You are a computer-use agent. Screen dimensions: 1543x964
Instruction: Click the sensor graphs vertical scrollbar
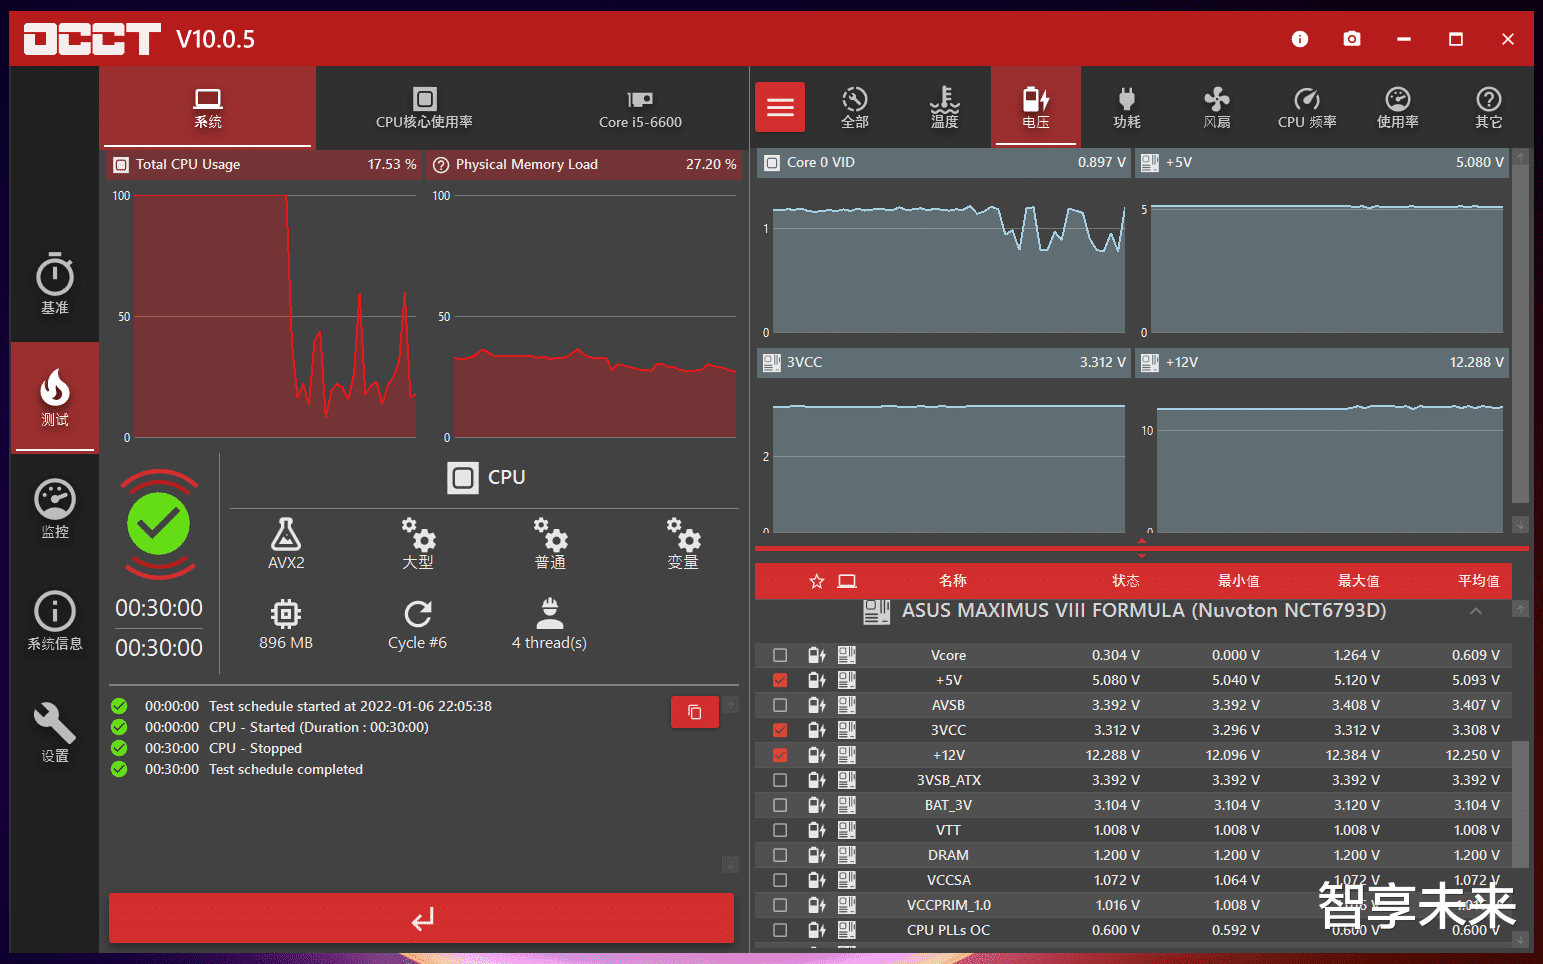[x=1520, y=334]
